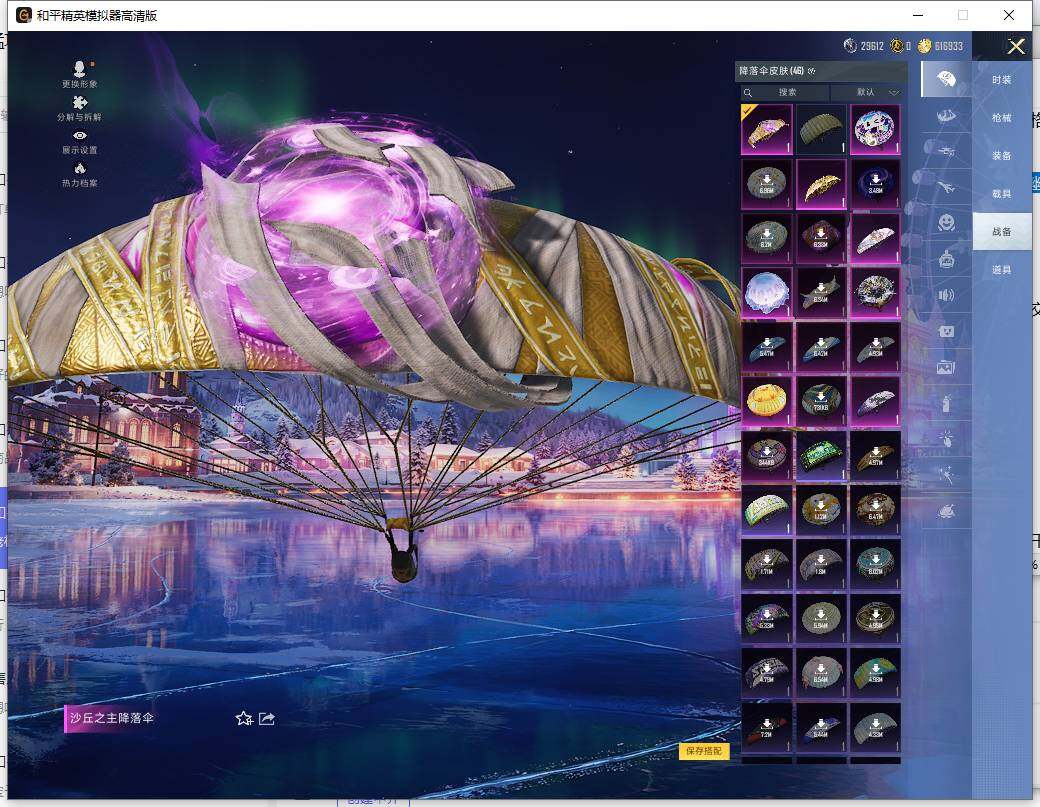Download the parachute labeled 3.48M
The image size is (1040, 807).
(876, 184)
